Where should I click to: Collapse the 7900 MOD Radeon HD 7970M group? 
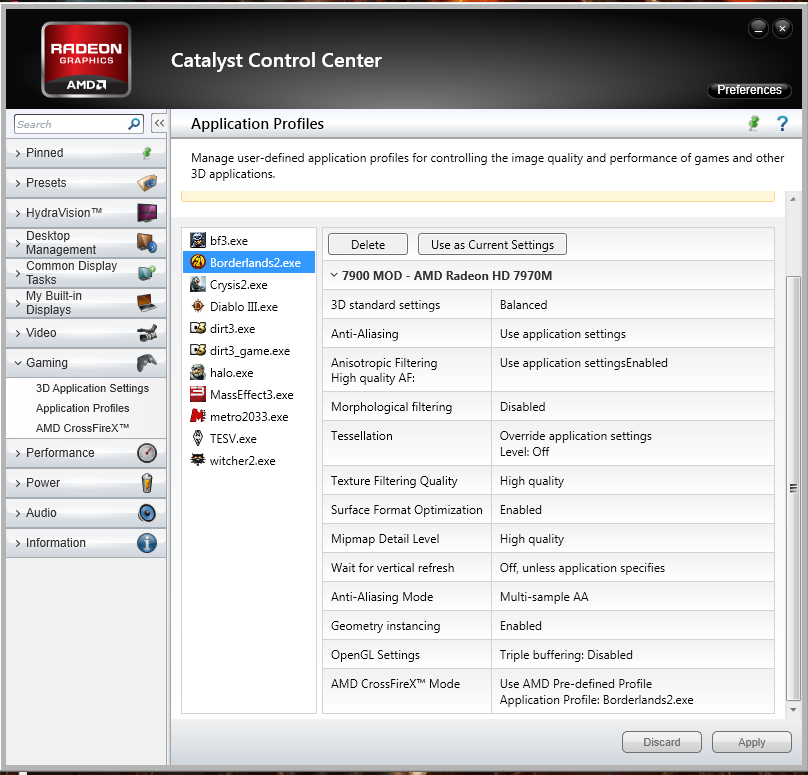pyautogui.click(x=334, y=275)
